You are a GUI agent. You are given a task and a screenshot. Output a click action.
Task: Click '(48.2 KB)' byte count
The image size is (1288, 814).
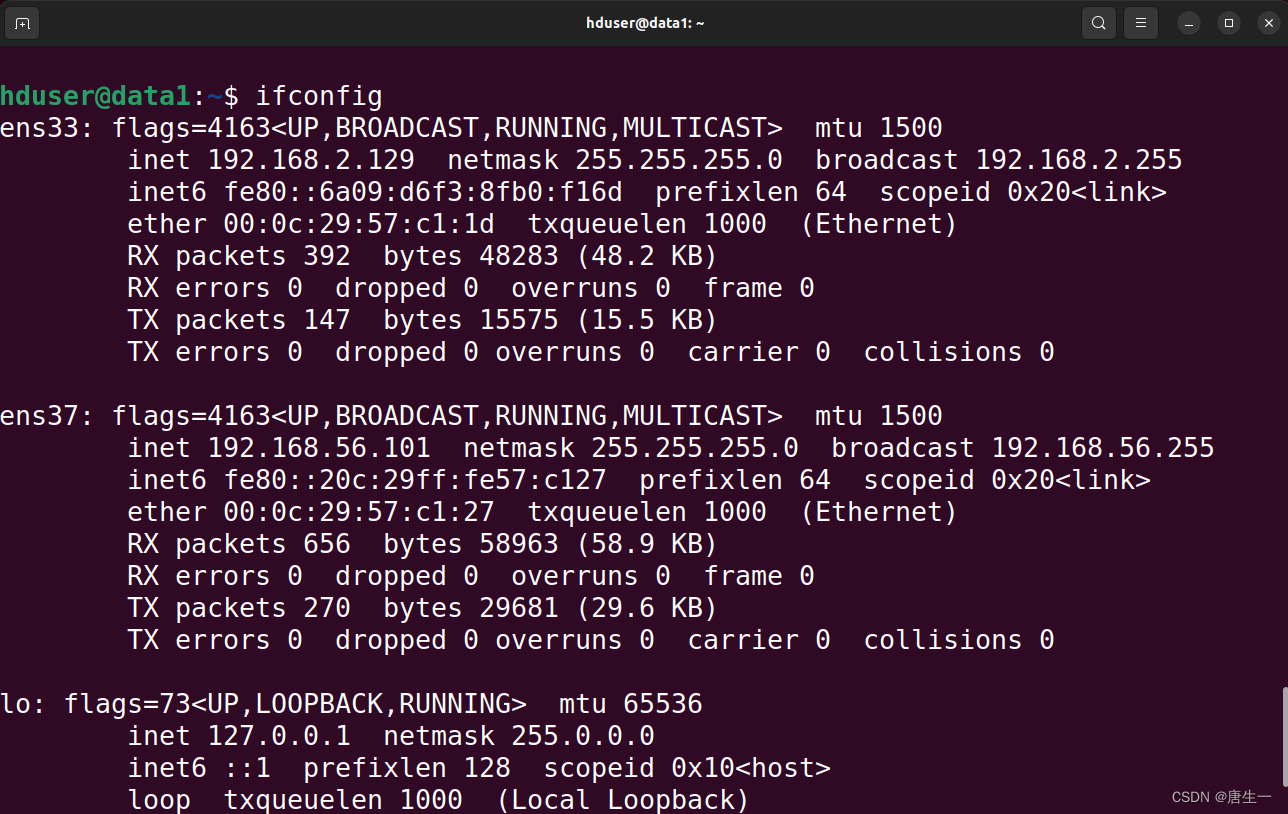(x=647, y=257)
